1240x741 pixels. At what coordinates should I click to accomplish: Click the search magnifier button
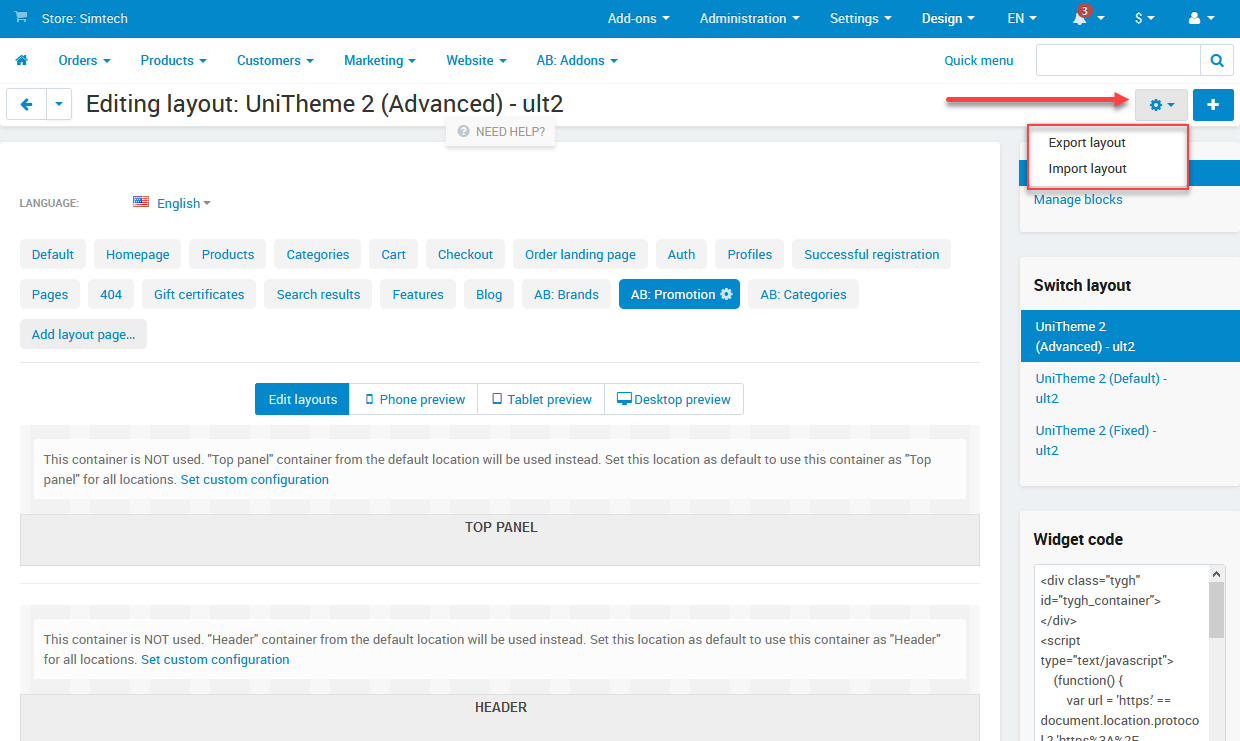1216,61
